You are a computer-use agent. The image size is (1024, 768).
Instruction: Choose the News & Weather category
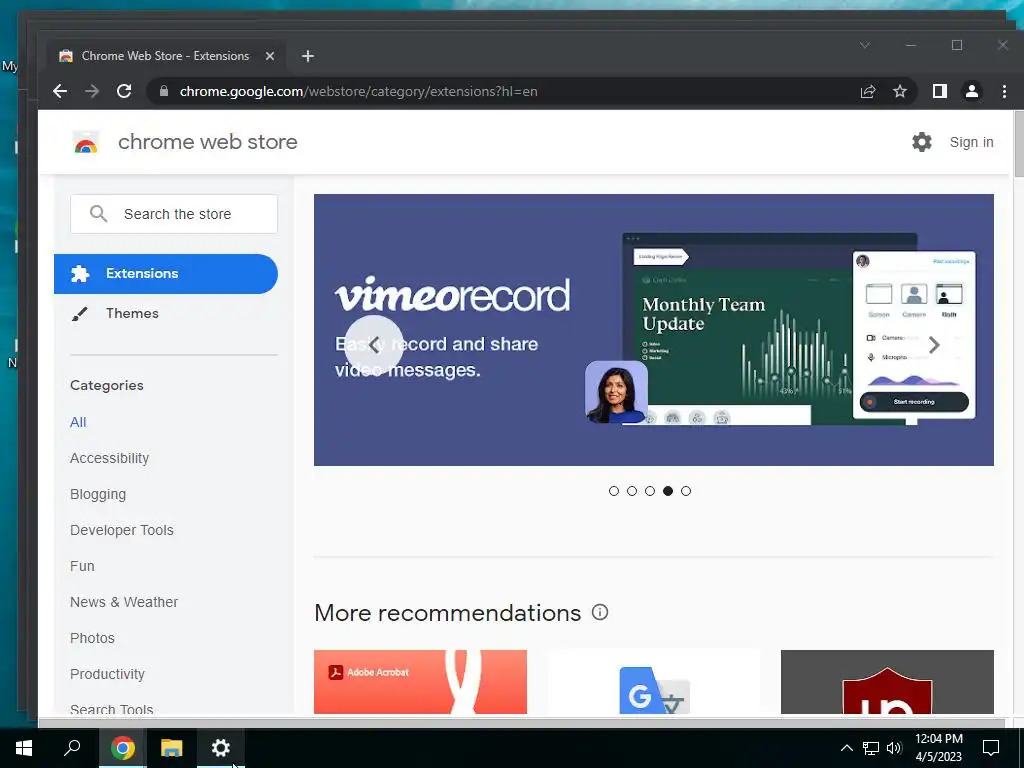123,601
